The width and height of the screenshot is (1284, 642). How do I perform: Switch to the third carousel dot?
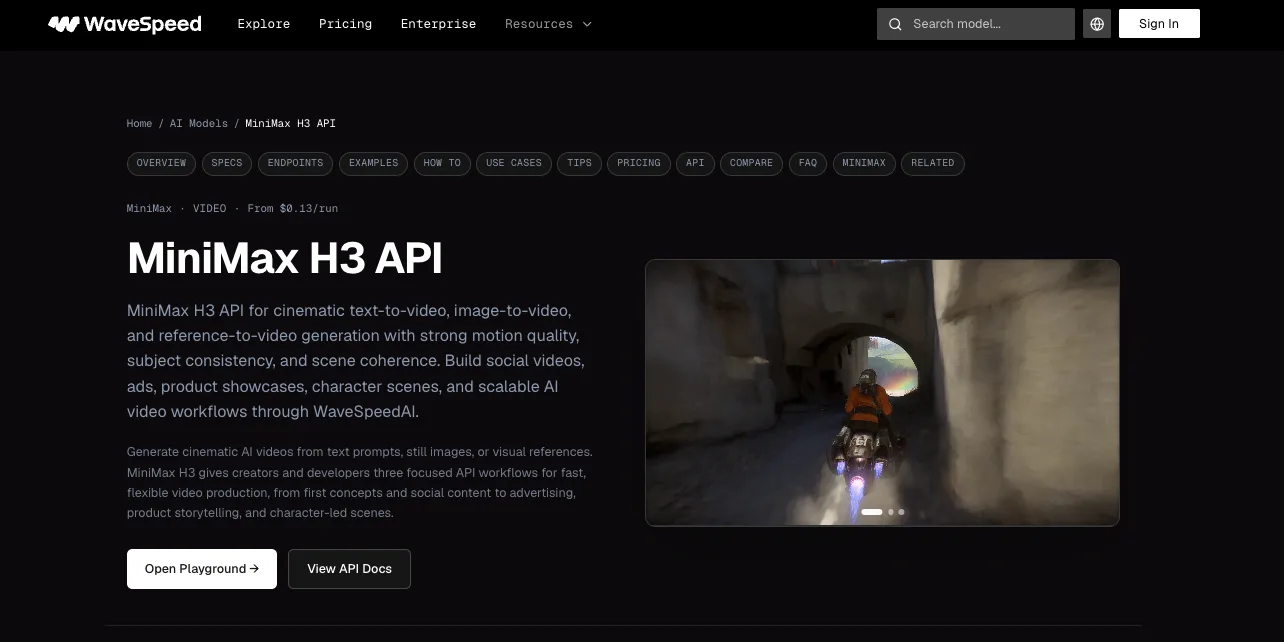pos(901,512)
